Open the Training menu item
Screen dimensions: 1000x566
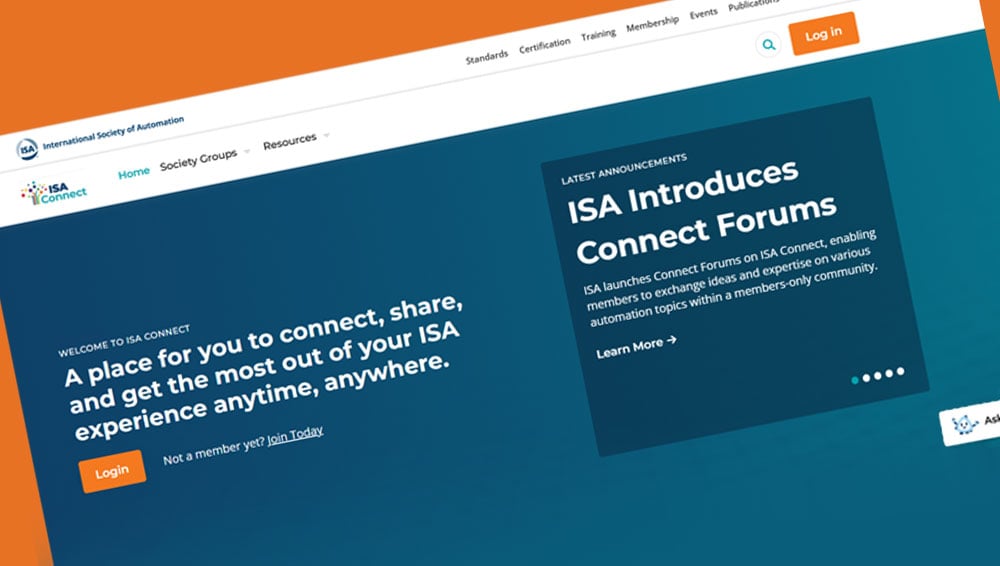pyautogui.click(x=598, y=34)
